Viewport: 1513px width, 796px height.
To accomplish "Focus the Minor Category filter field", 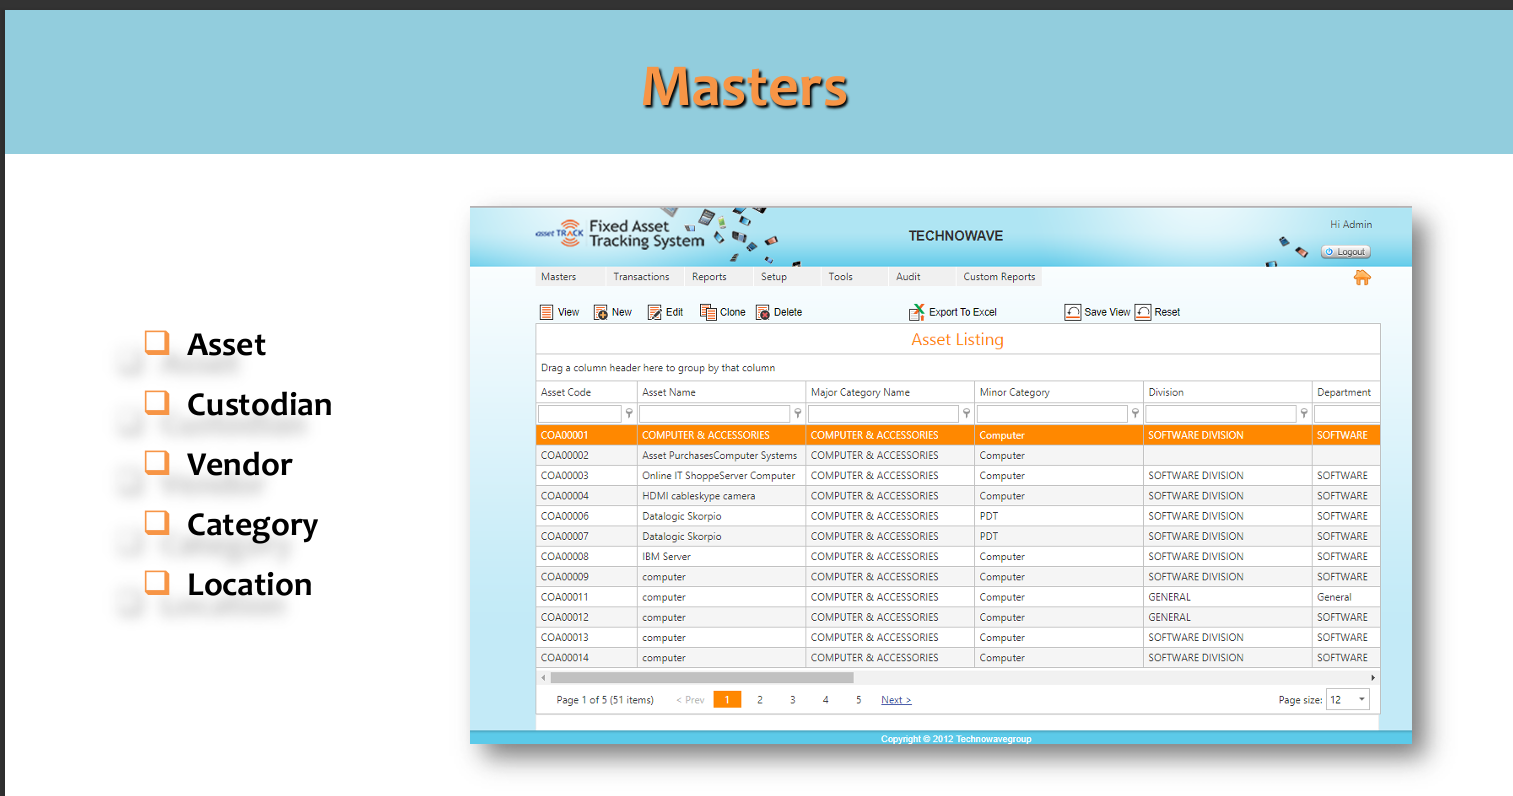I will click(x=1052, y=413).
